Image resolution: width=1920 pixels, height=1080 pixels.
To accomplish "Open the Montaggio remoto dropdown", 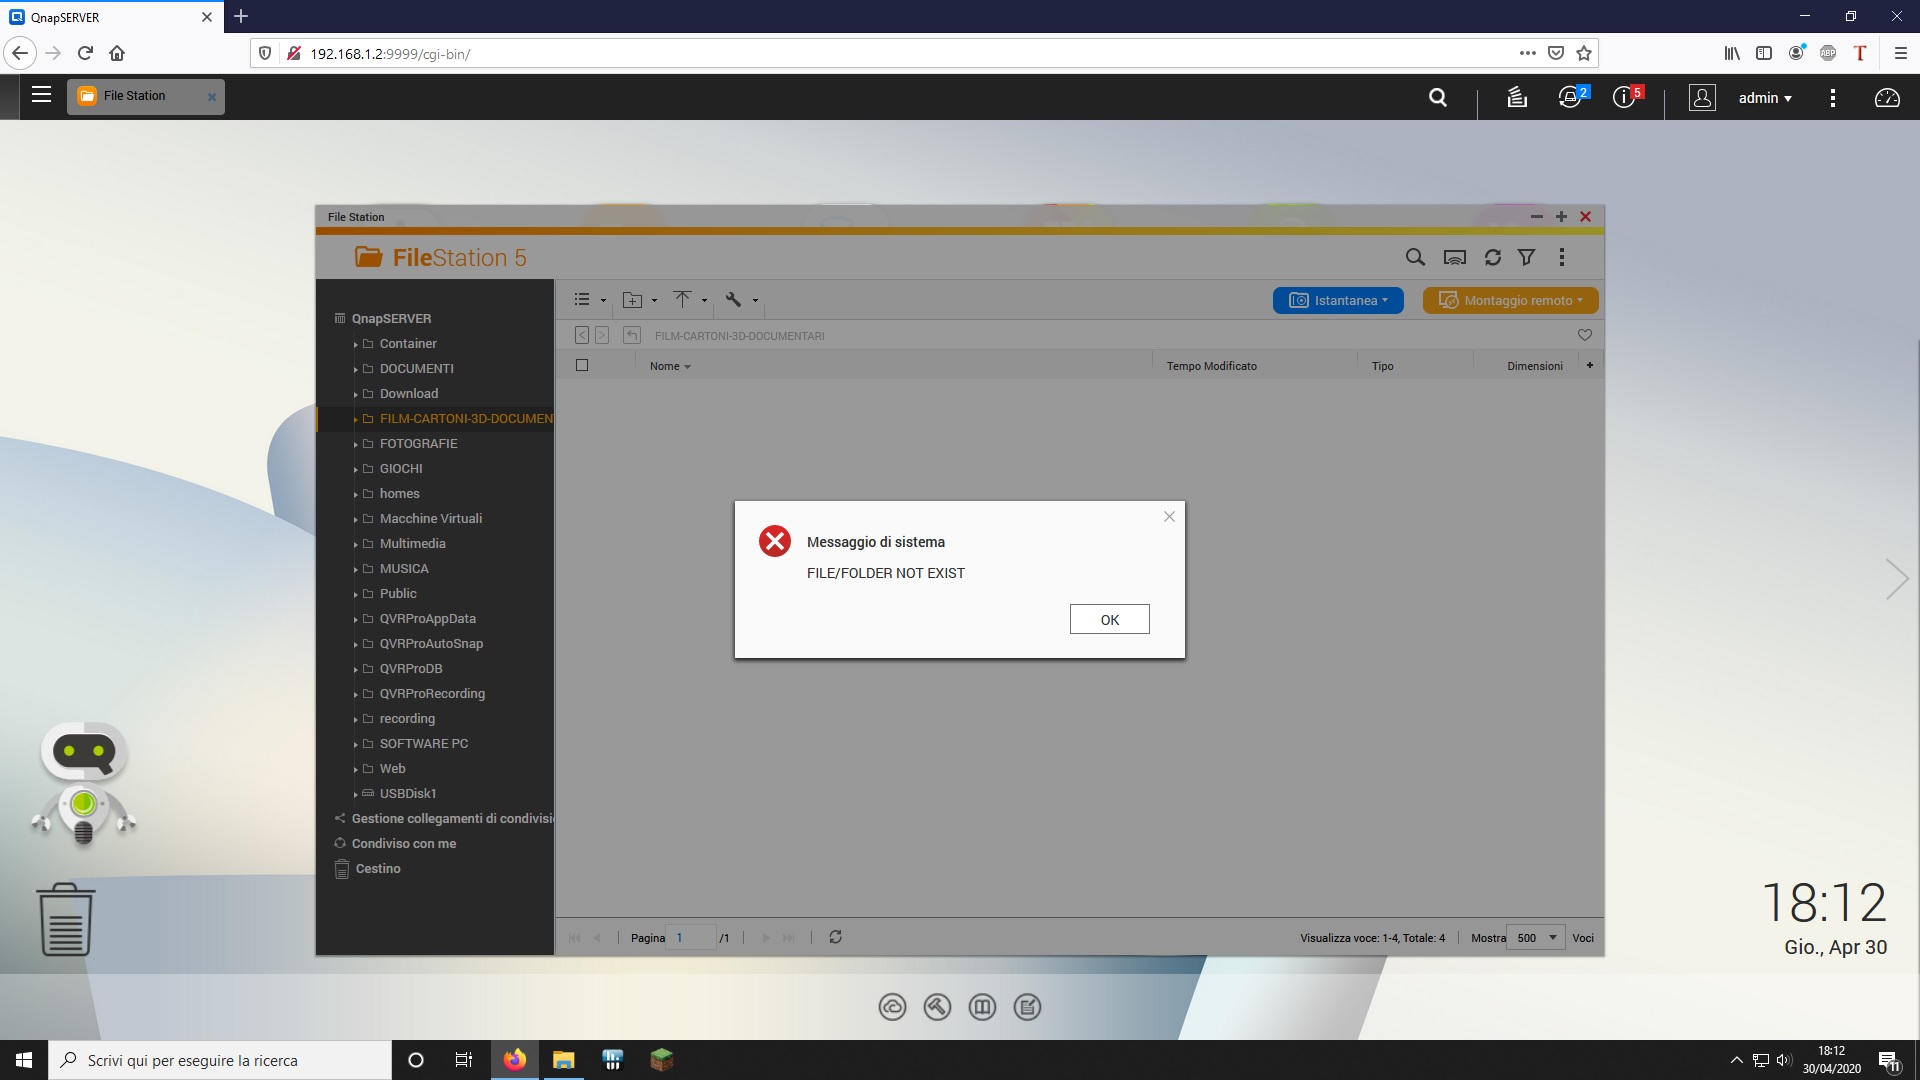I will pos(1510,300).
